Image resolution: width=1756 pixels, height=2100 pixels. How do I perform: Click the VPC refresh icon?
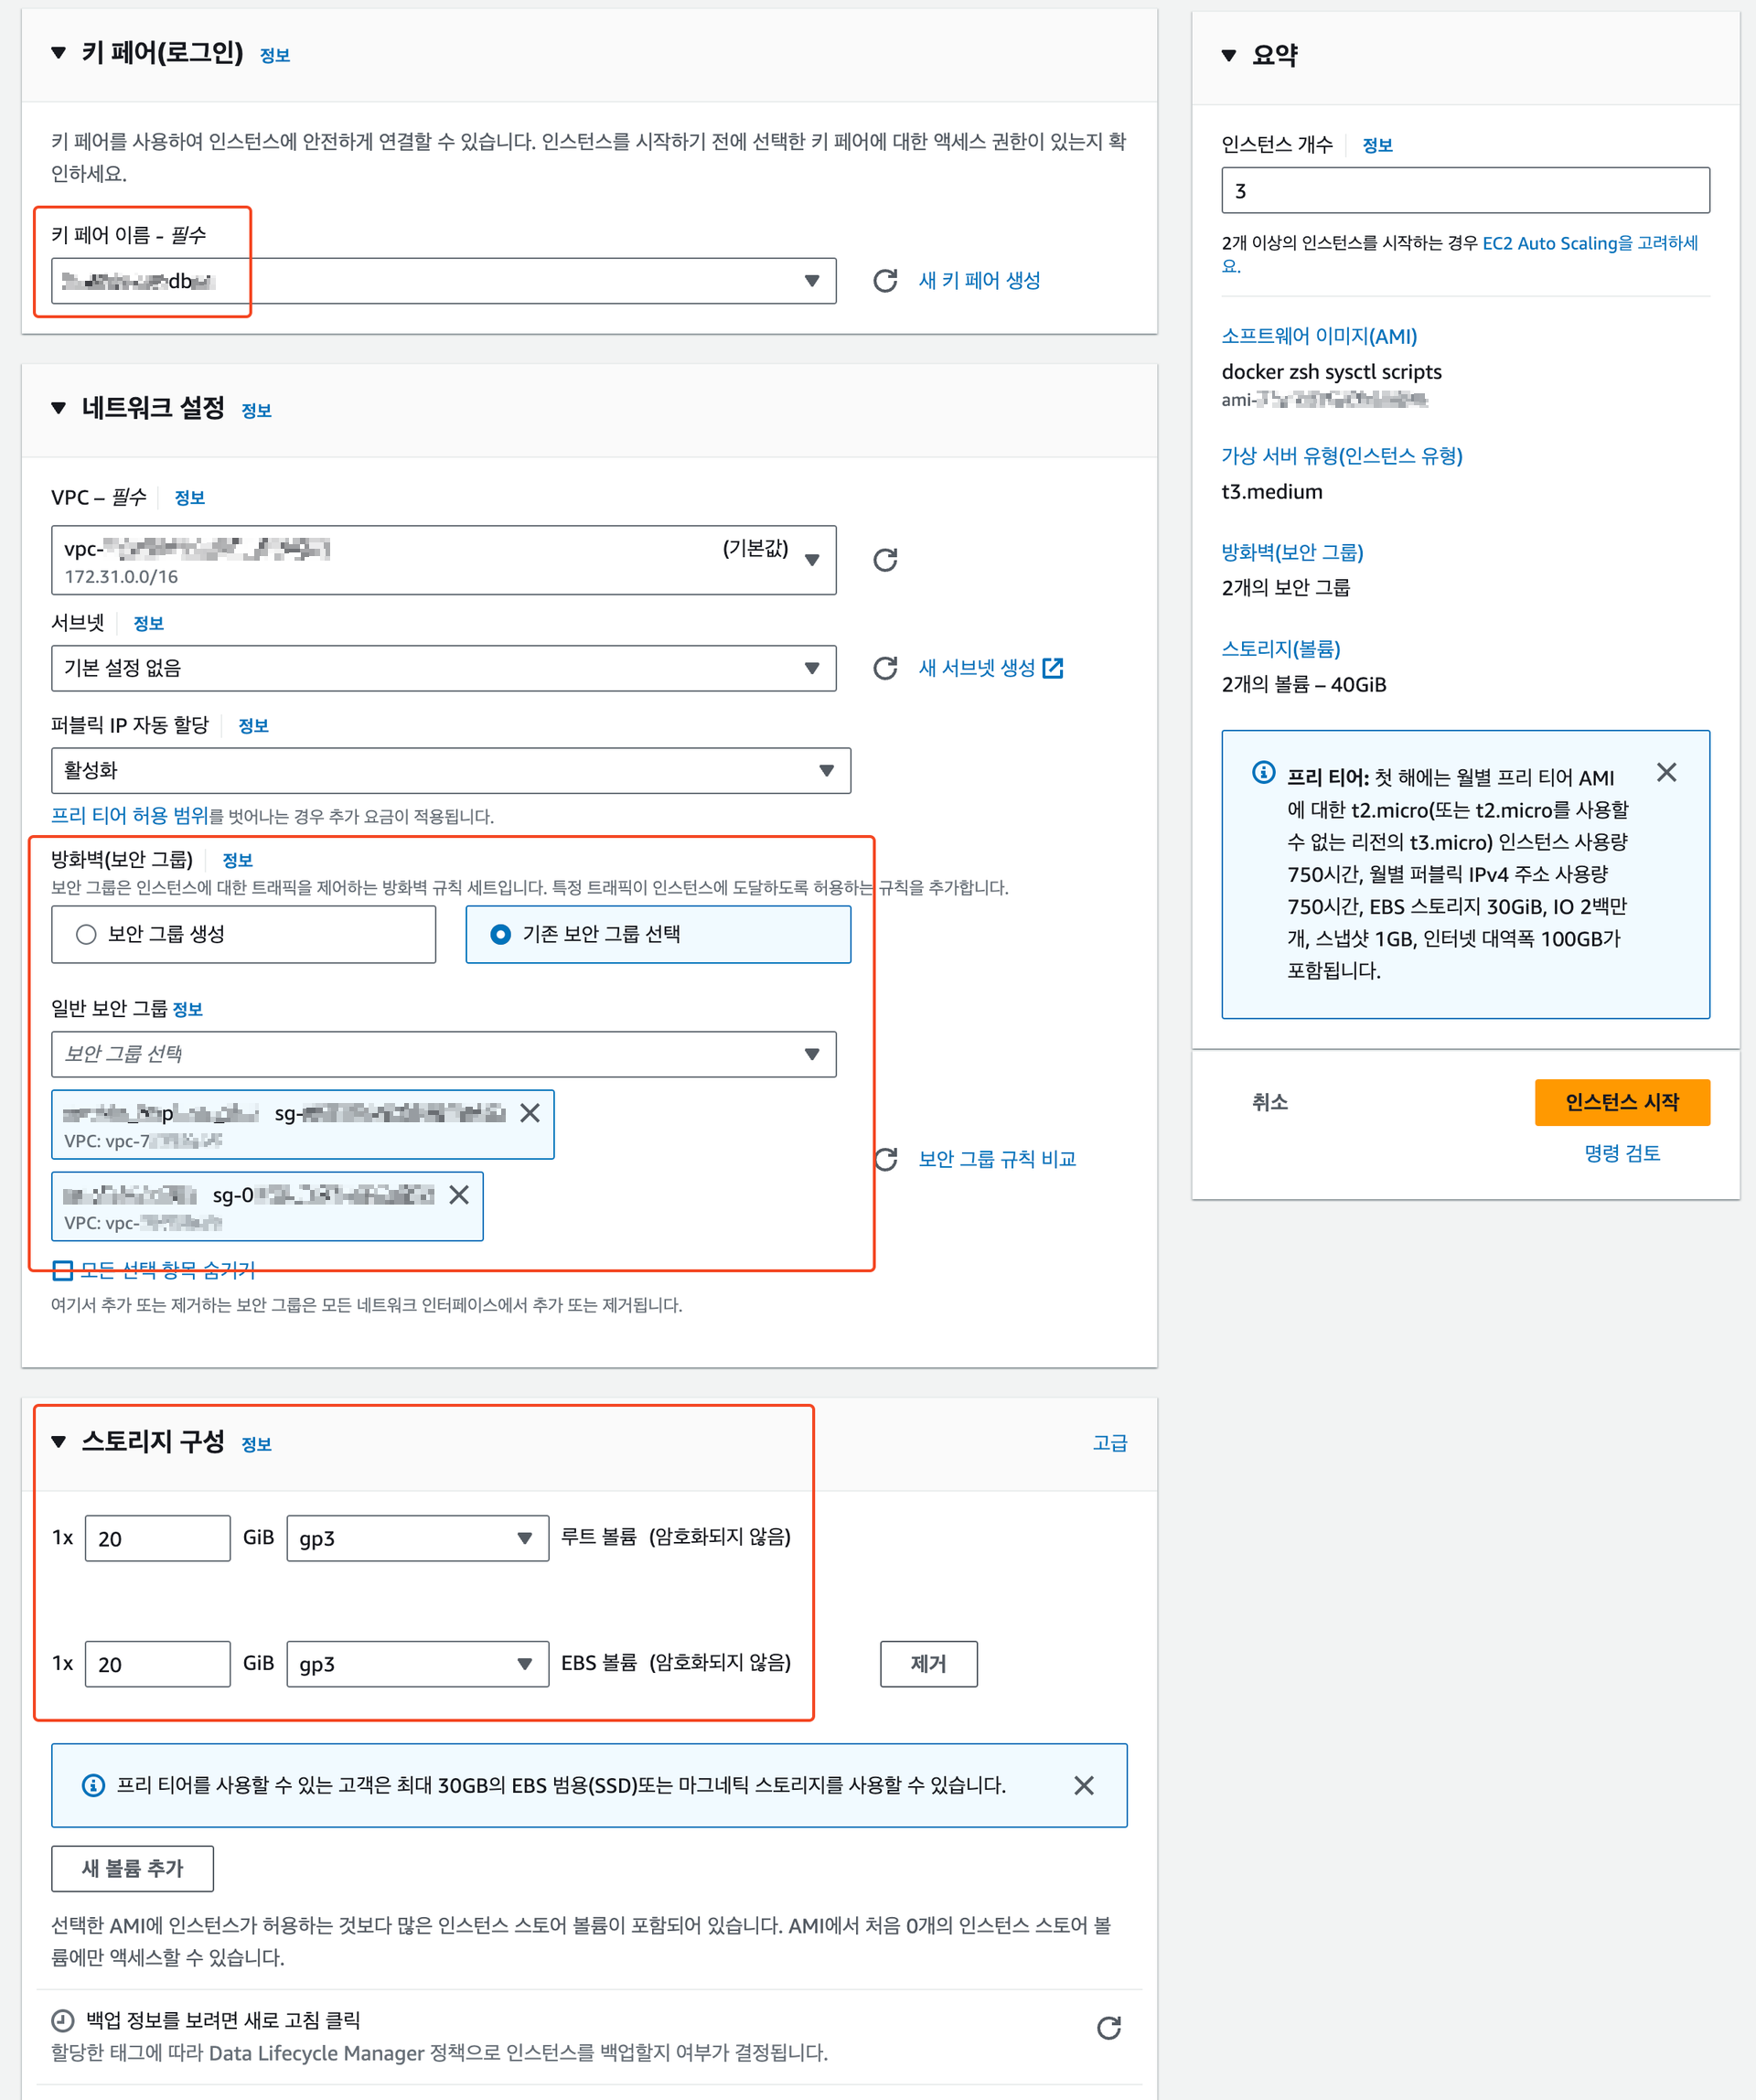tap(885, 560)
